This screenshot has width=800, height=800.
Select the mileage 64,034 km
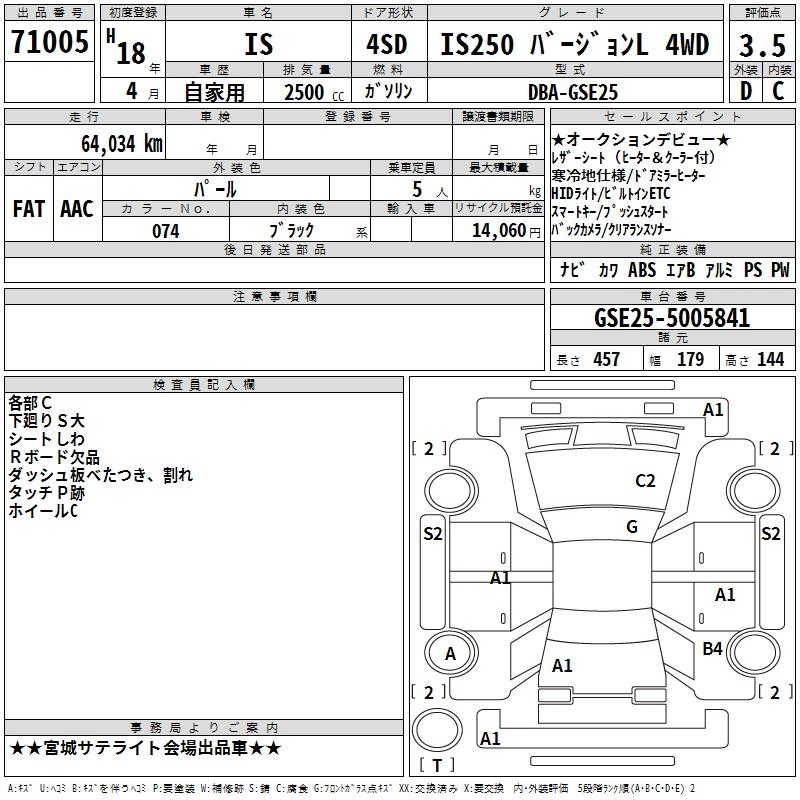(122, 144)
